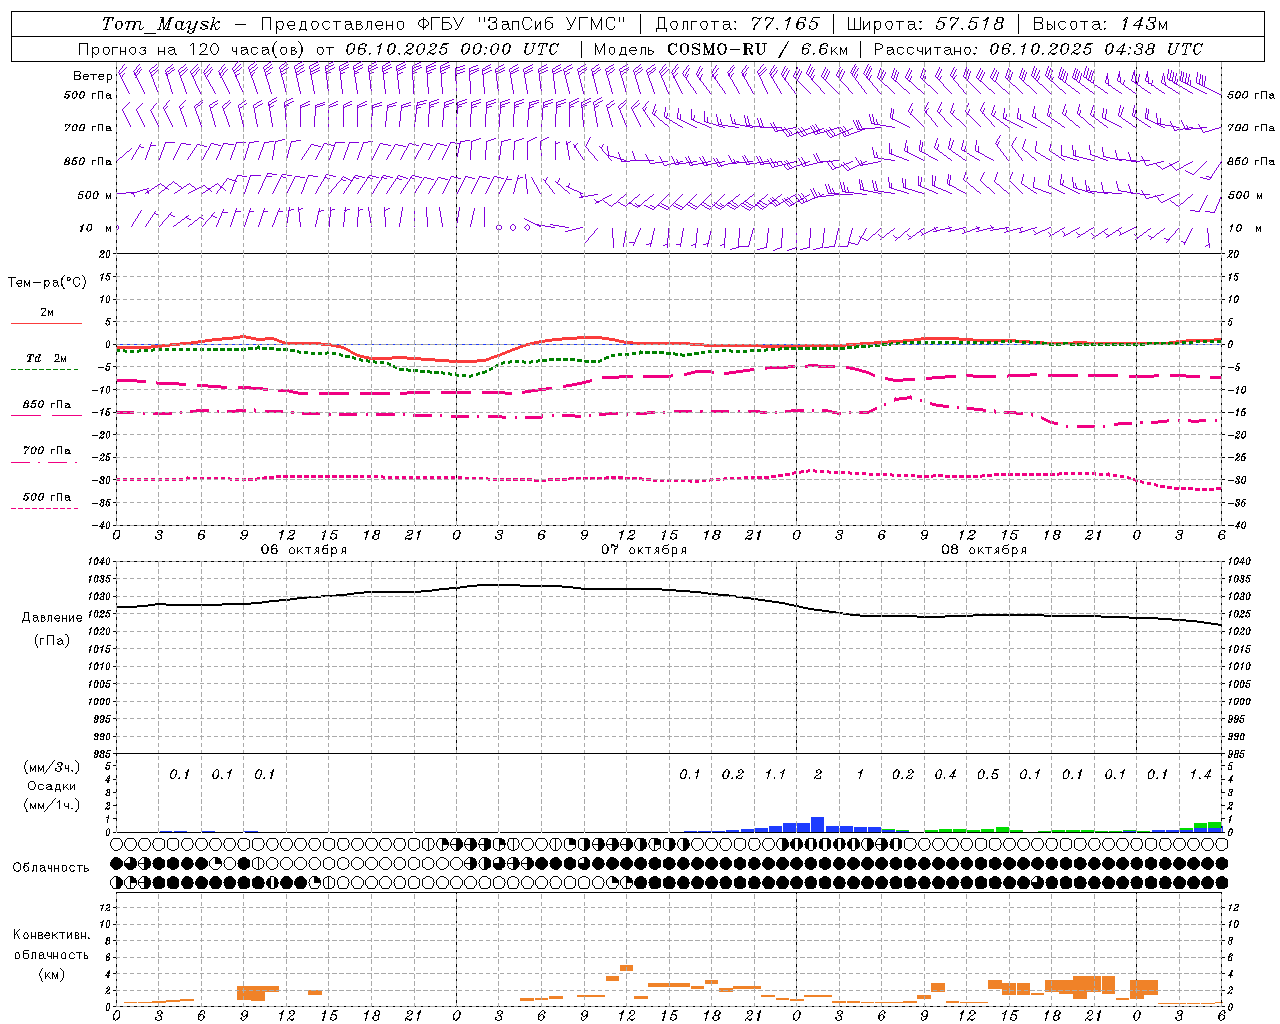Viewport: 1280px width, 1024px height.
Task: Click the station name Tom_Maysk in header
Action: (x=161, y=24)
